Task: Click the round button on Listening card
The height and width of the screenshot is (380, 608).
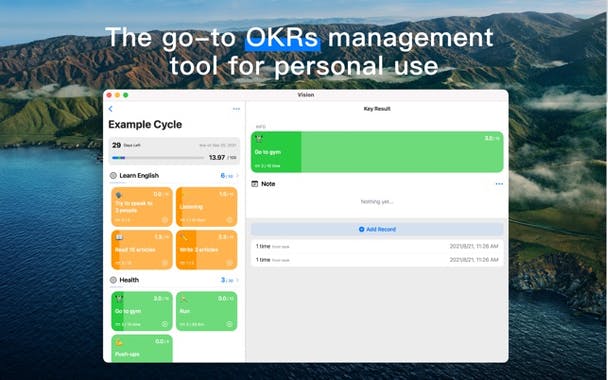Action: pos(230,220)
